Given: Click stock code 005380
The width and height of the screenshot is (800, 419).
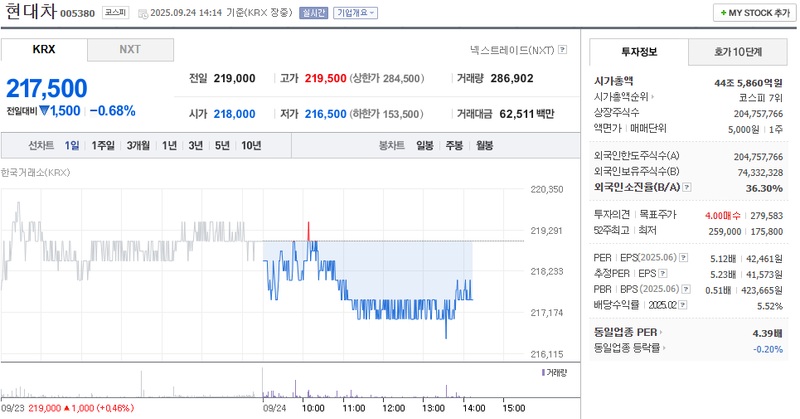Looking at the screenshot, I should pos(78,13).
